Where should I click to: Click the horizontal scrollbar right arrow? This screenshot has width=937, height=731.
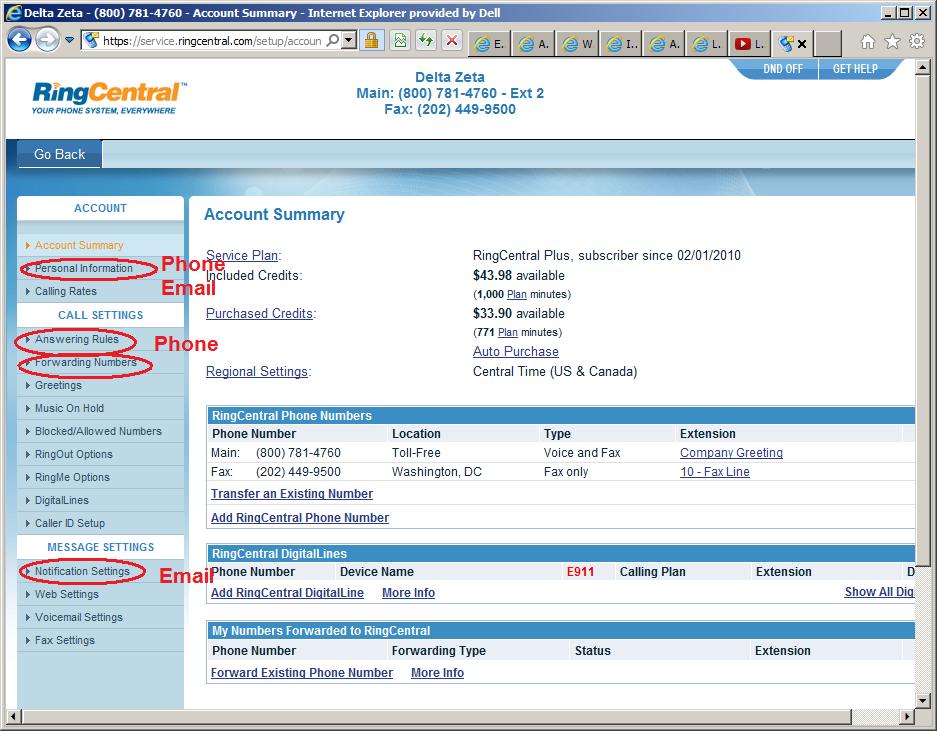click(x=908, y=716)
